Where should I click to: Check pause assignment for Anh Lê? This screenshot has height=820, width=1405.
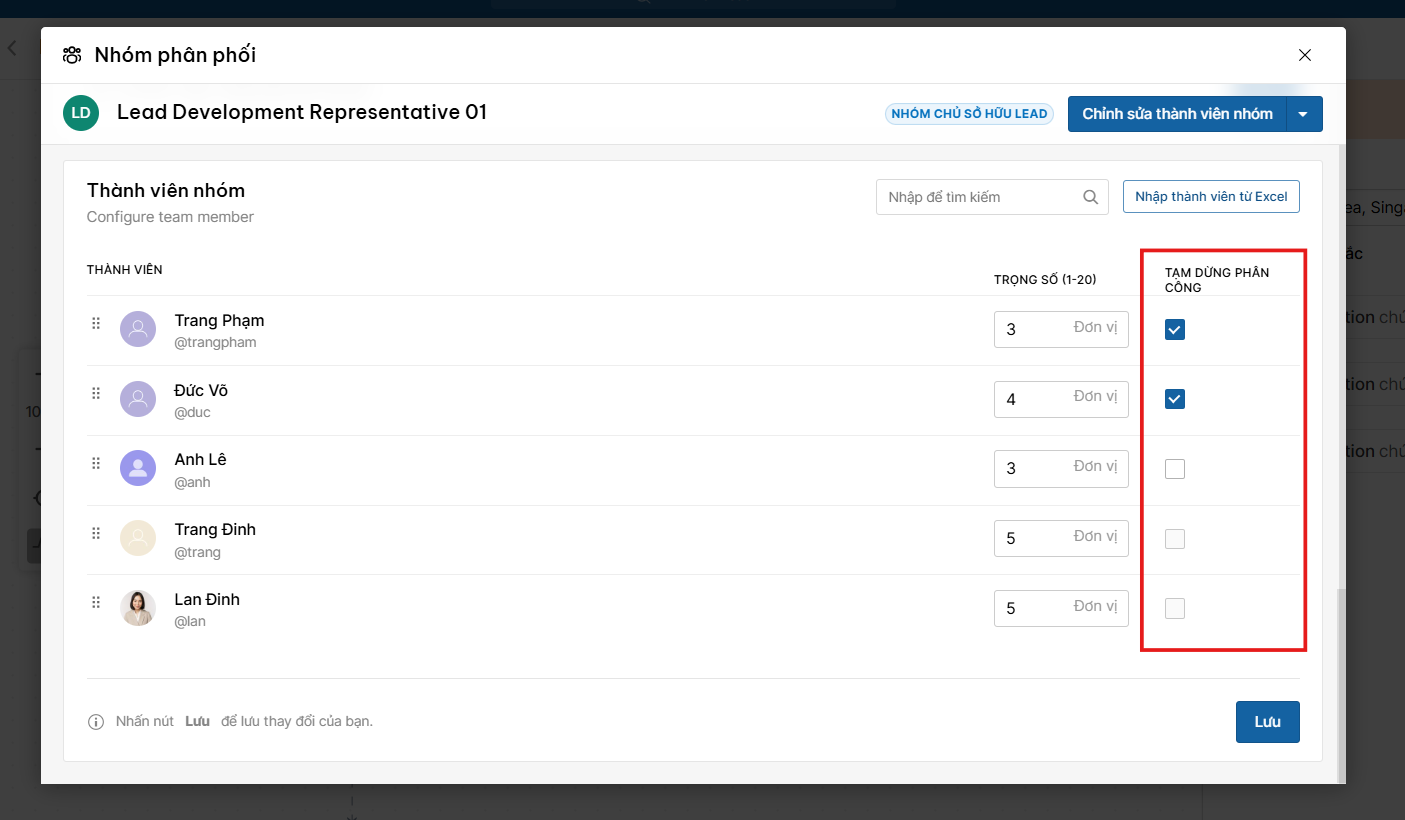coord(1175,468)
